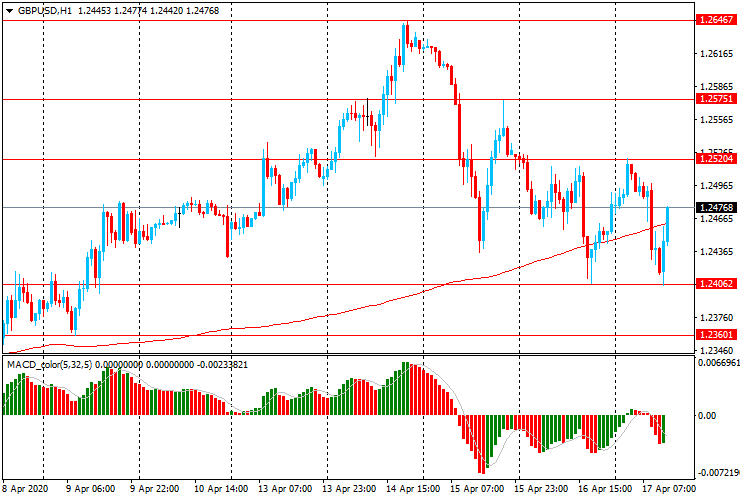Open the chart menu triangle beside GBPUSD
740x500 pixels.
coord(9,11)
